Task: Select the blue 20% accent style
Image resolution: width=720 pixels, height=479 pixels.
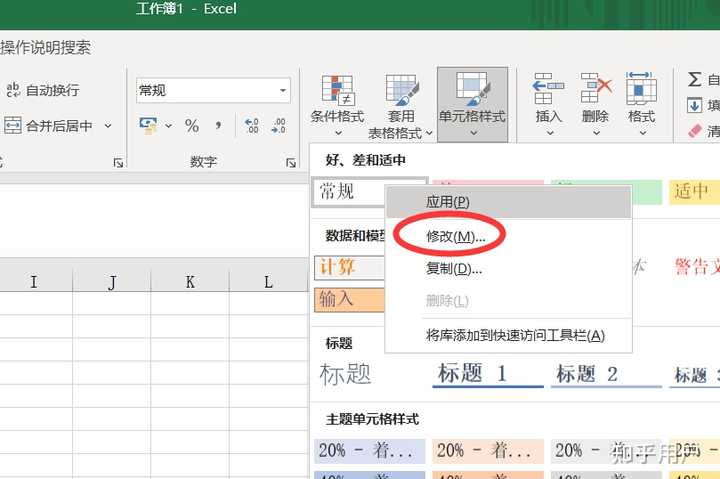Action: 369,451
